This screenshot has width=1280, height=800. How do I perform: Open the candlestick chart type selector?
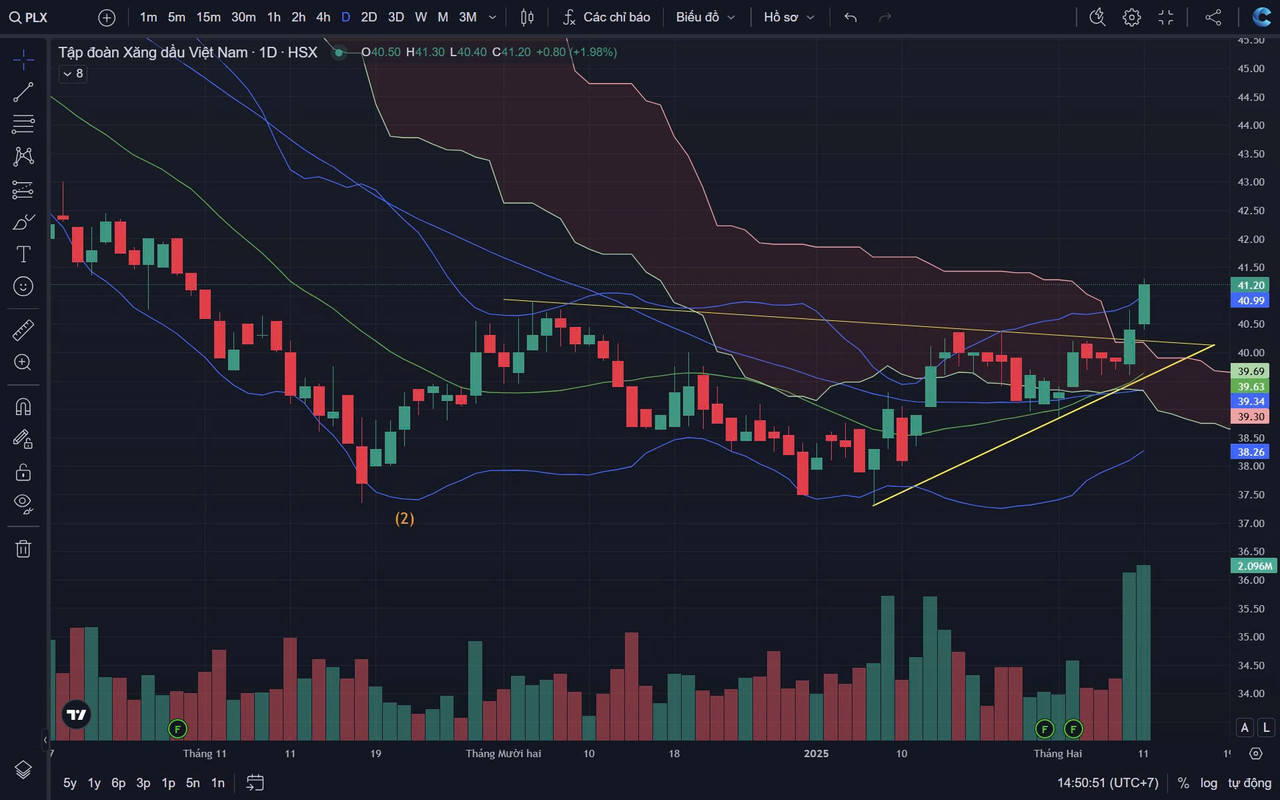527,17
